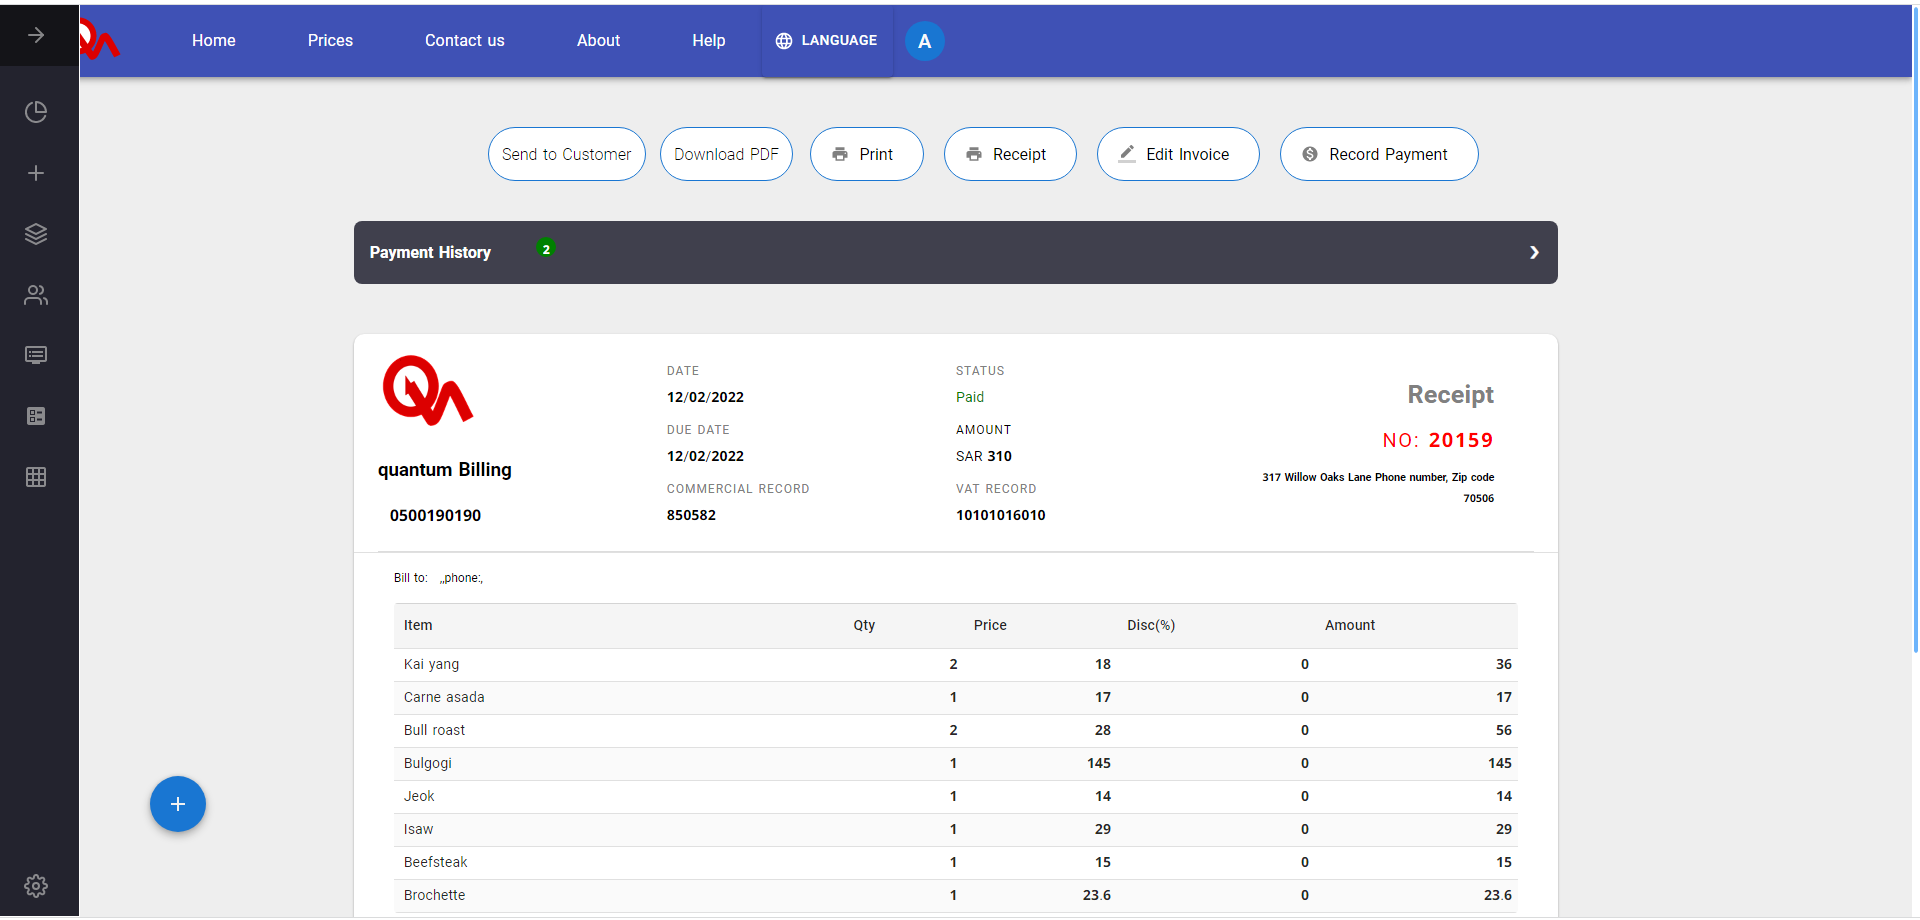Select the invoice card icon in sidebar
The height and width of the screenshot is (920, 1920).
pos(36,416)
